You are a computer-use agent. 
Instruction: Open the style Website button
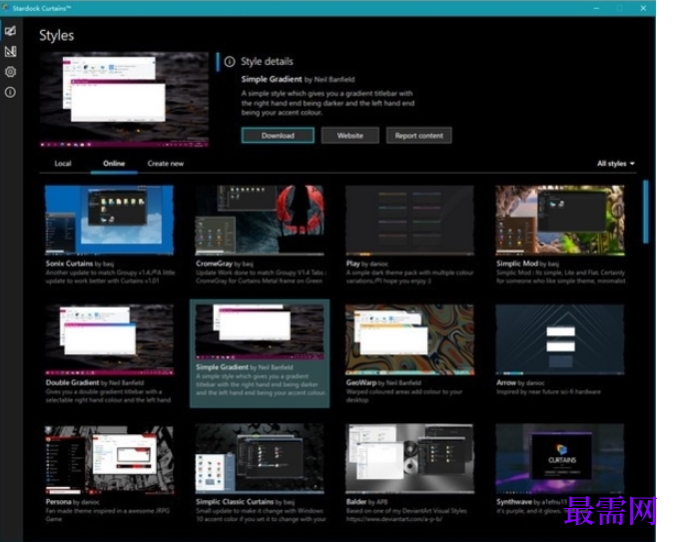pos(350,135)
